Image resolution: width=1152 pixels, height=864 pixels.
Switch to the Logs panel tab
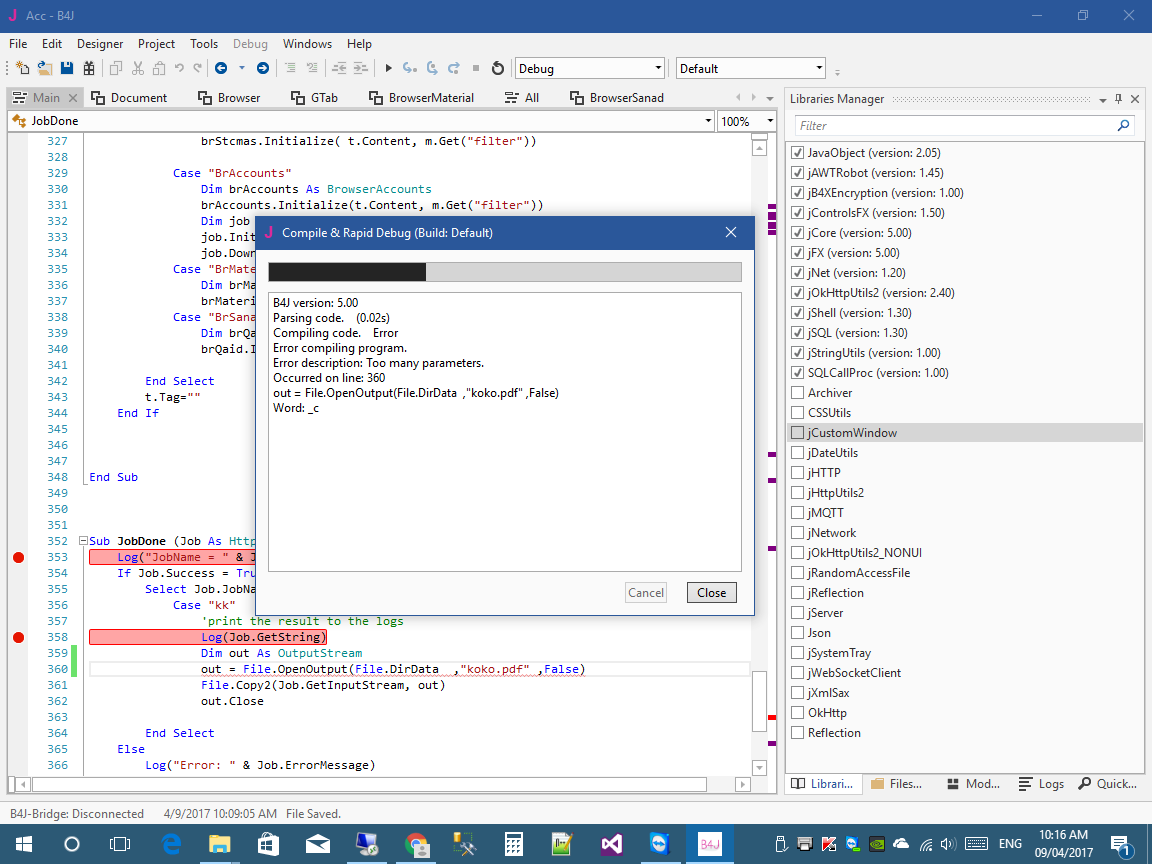pos(1041,784)
